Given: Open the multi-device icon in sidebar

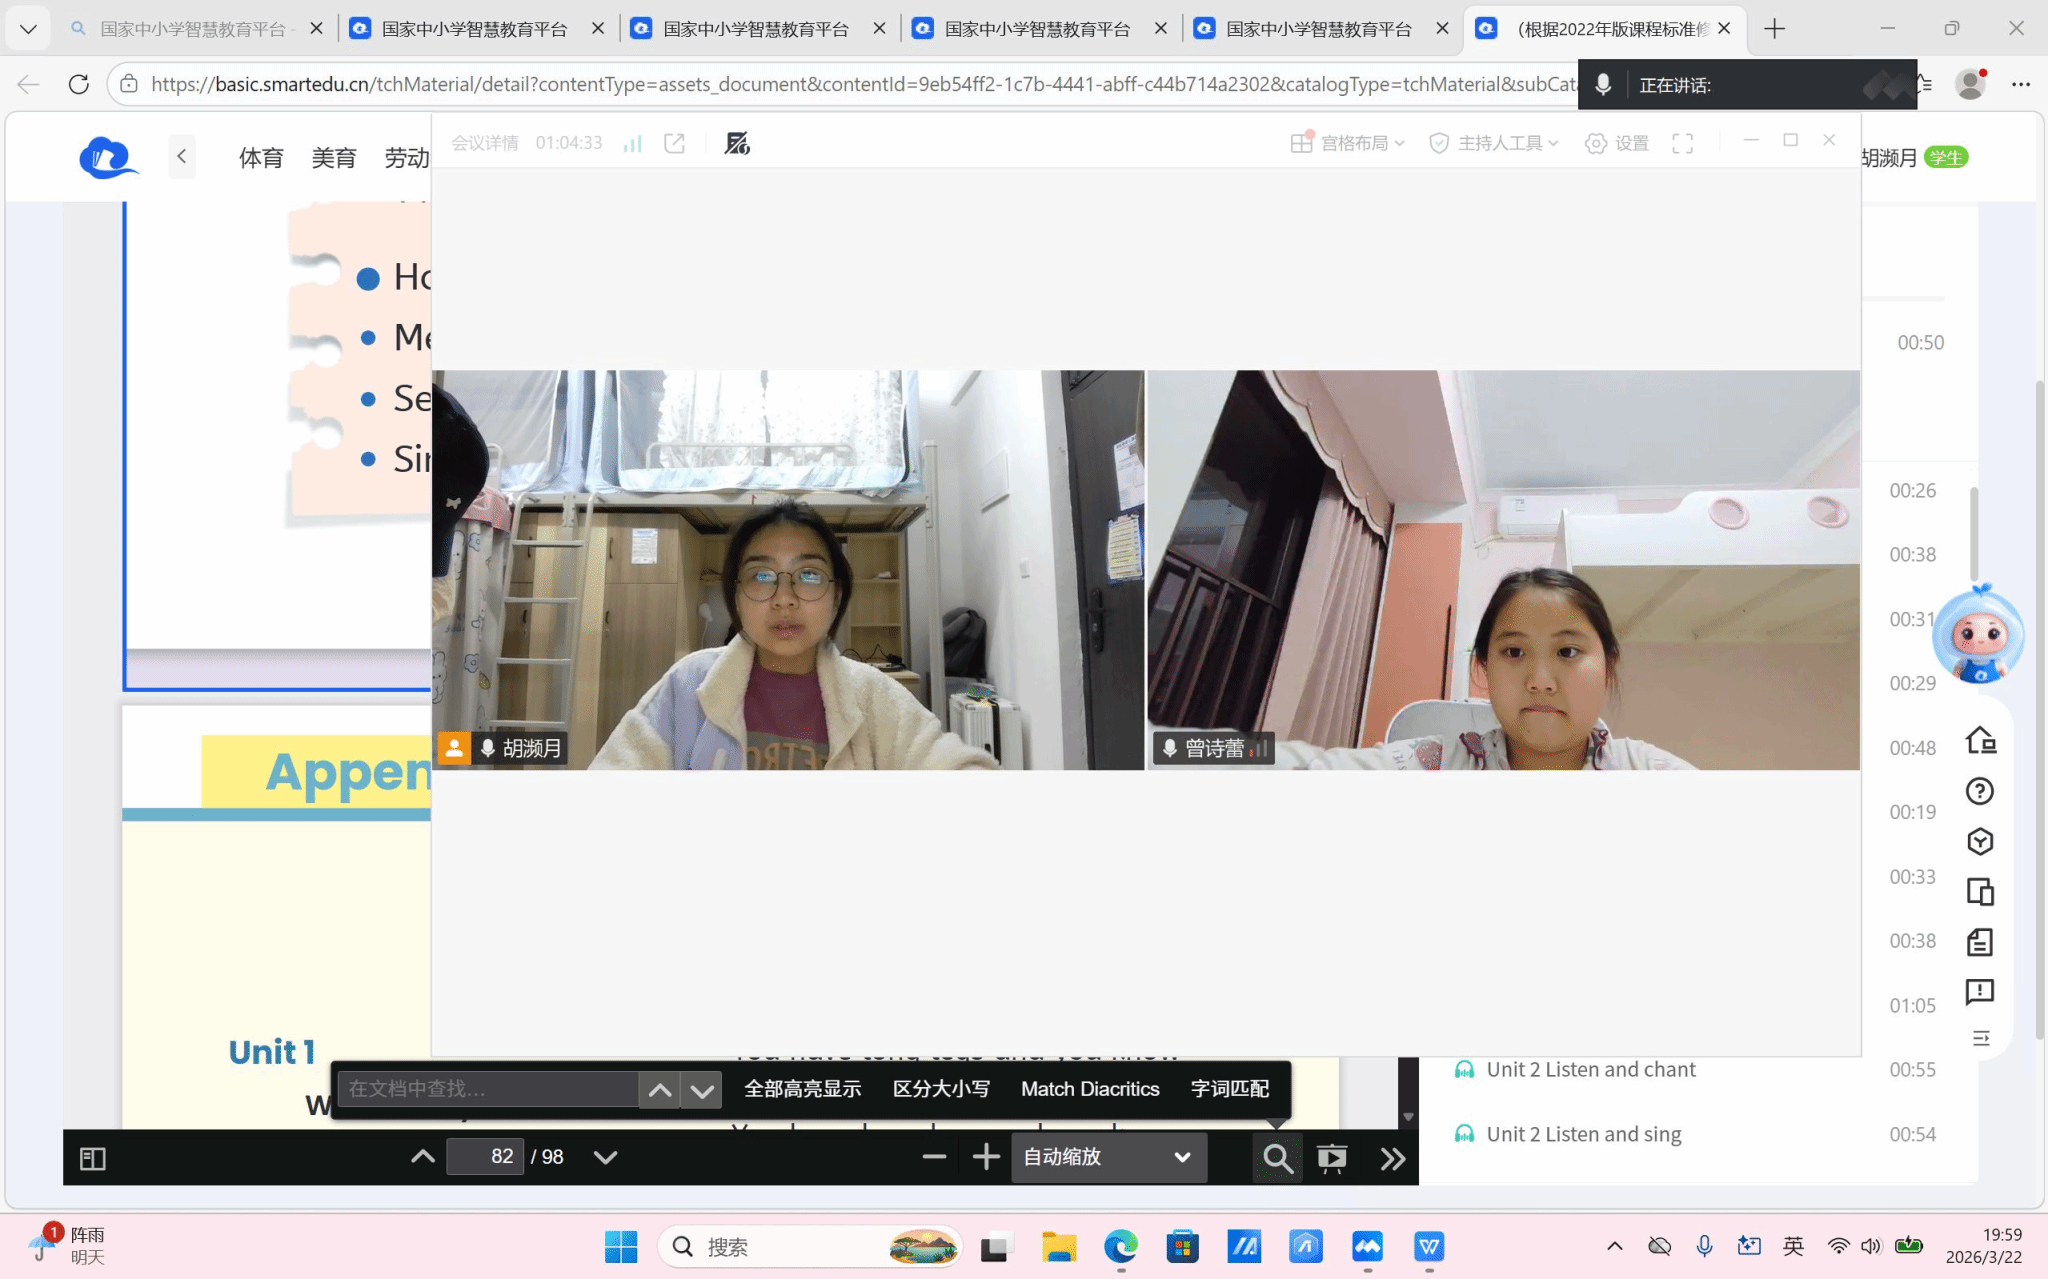Looking at the screenshot, I should [x=1980, y=891].
